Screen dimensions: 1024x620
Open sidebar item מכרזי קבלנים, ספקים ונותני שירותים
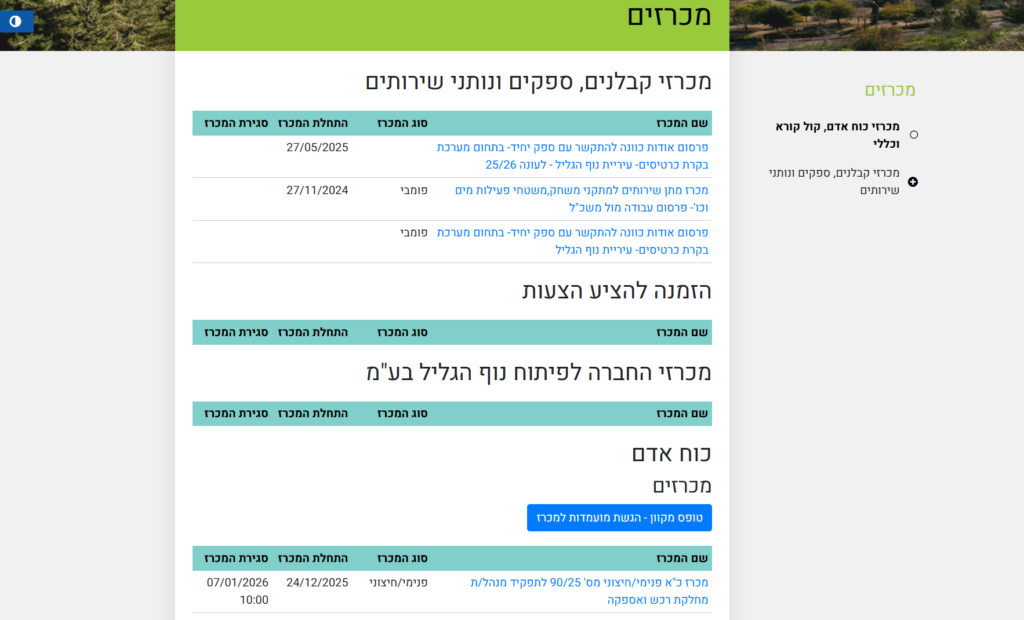[x=833, y=182]
